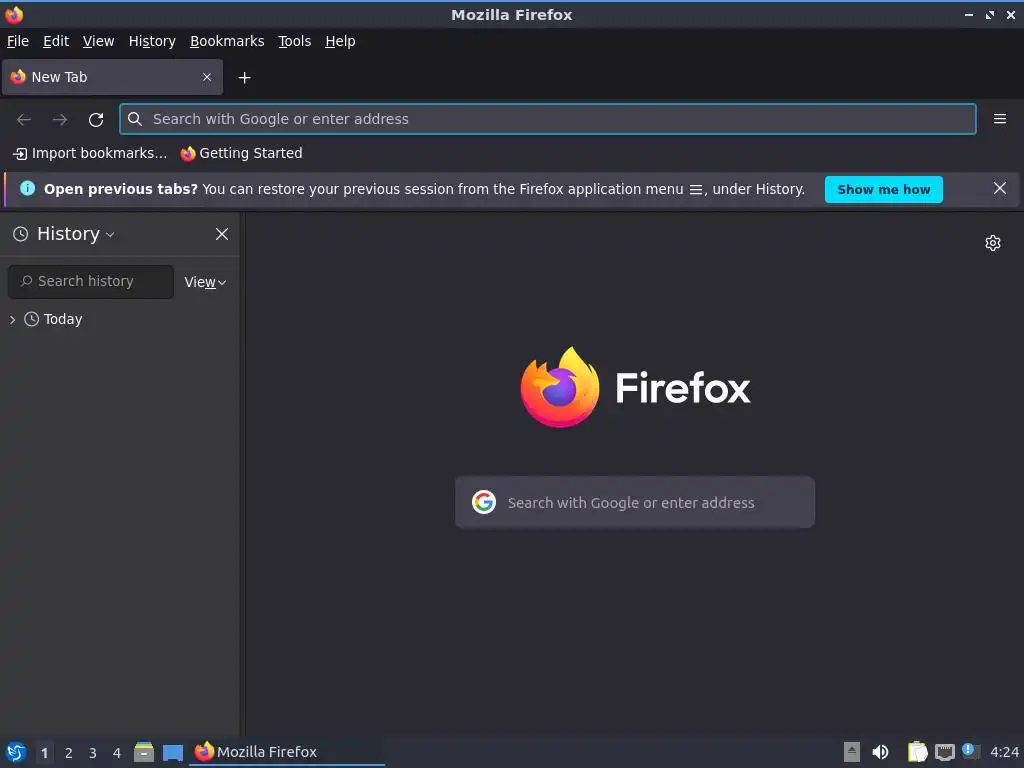Click the Show me how button

pyautogui.click(x=884, y=189)
